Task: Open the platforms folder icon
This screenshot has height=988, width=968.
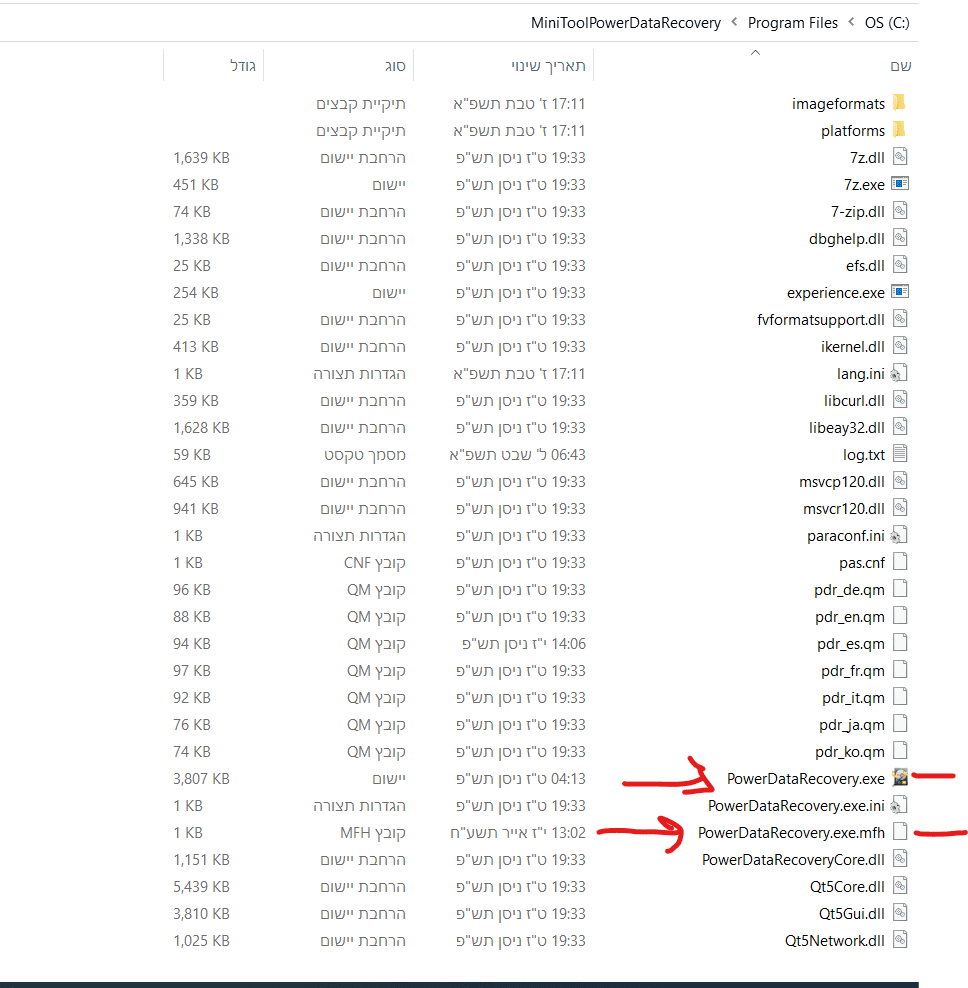Action: tap(900, 130)
